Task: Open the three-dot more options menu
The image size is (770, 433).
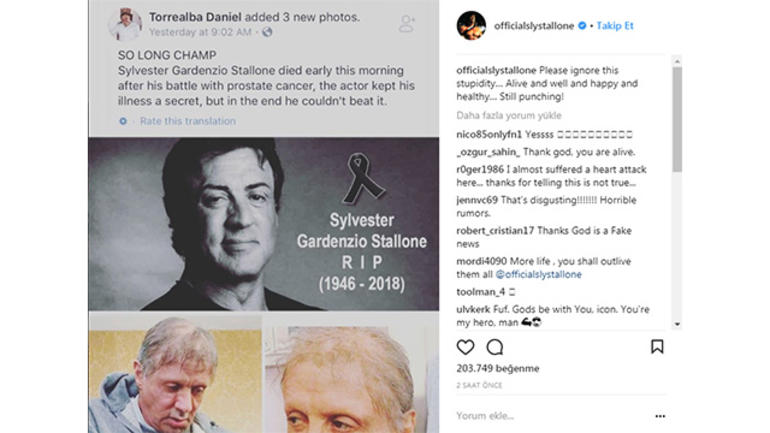Action: click(x=659, y=415)
